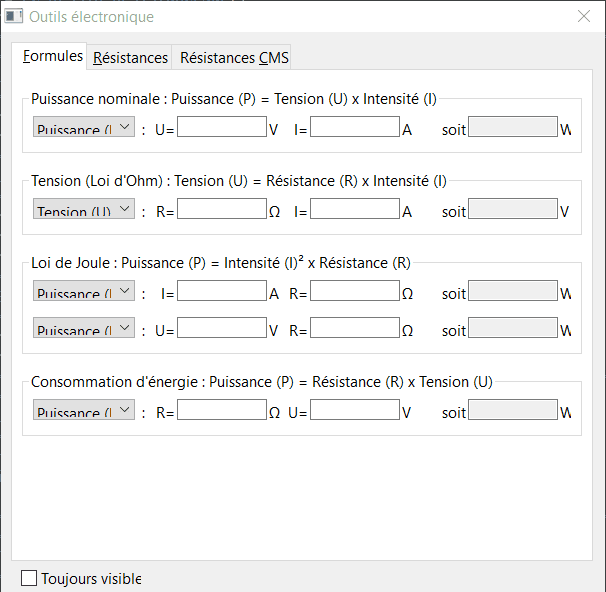Click R= field in Consommation d'énergie section
This screenshot has width=606, height=592.
coord(222,411)
